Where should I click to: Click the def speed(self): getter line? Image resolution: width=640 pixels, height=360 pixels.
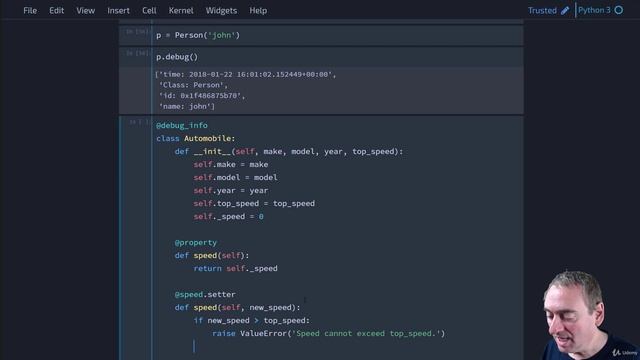212,256
